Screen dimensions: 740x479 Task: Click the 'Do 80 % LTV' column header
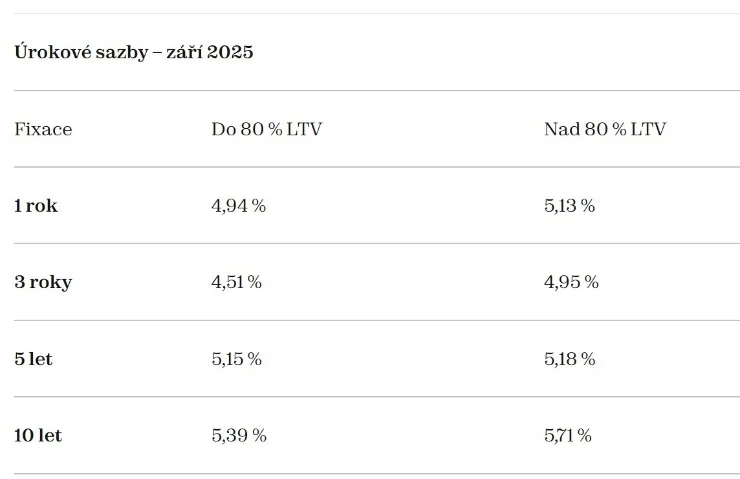[267, 129]
